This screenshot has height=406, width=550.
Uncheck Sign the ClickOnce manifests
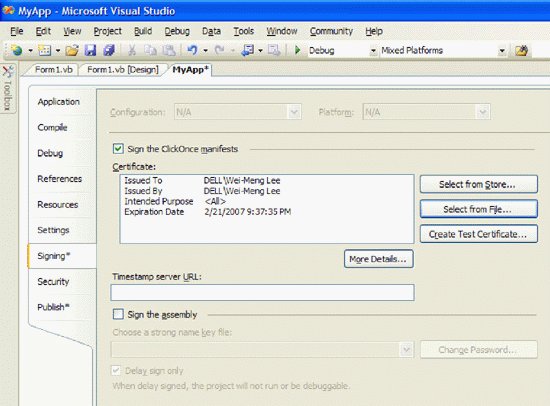(x=118, y=149)
